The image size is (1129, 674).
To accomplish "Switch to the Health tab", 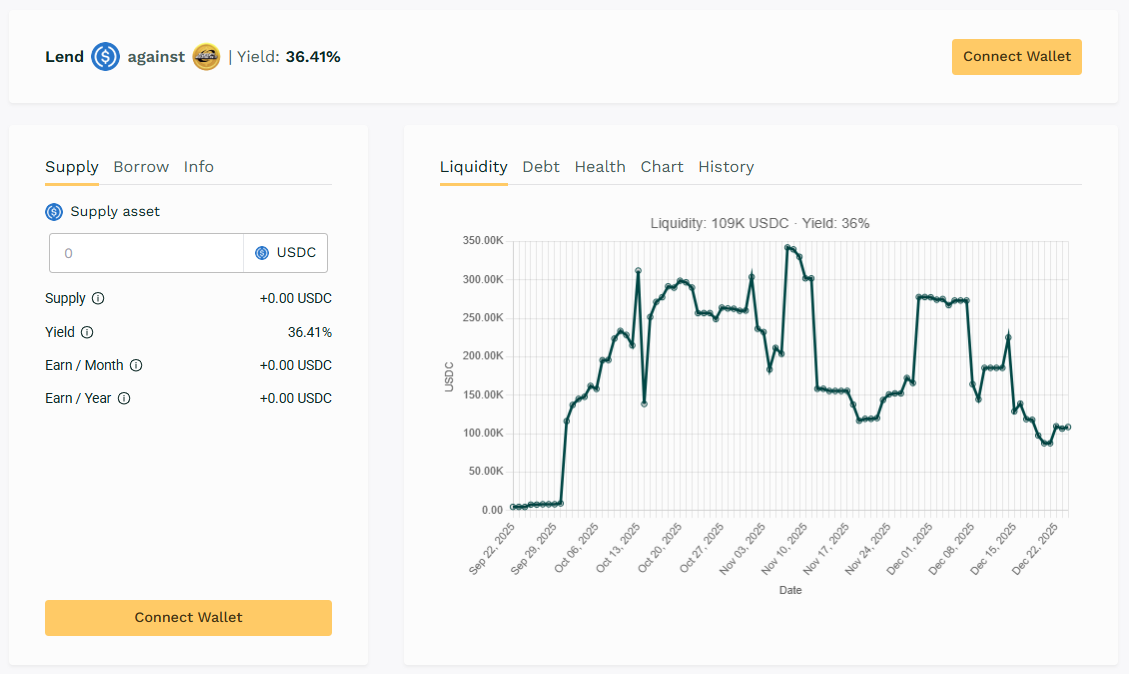I will click(600, 167).
